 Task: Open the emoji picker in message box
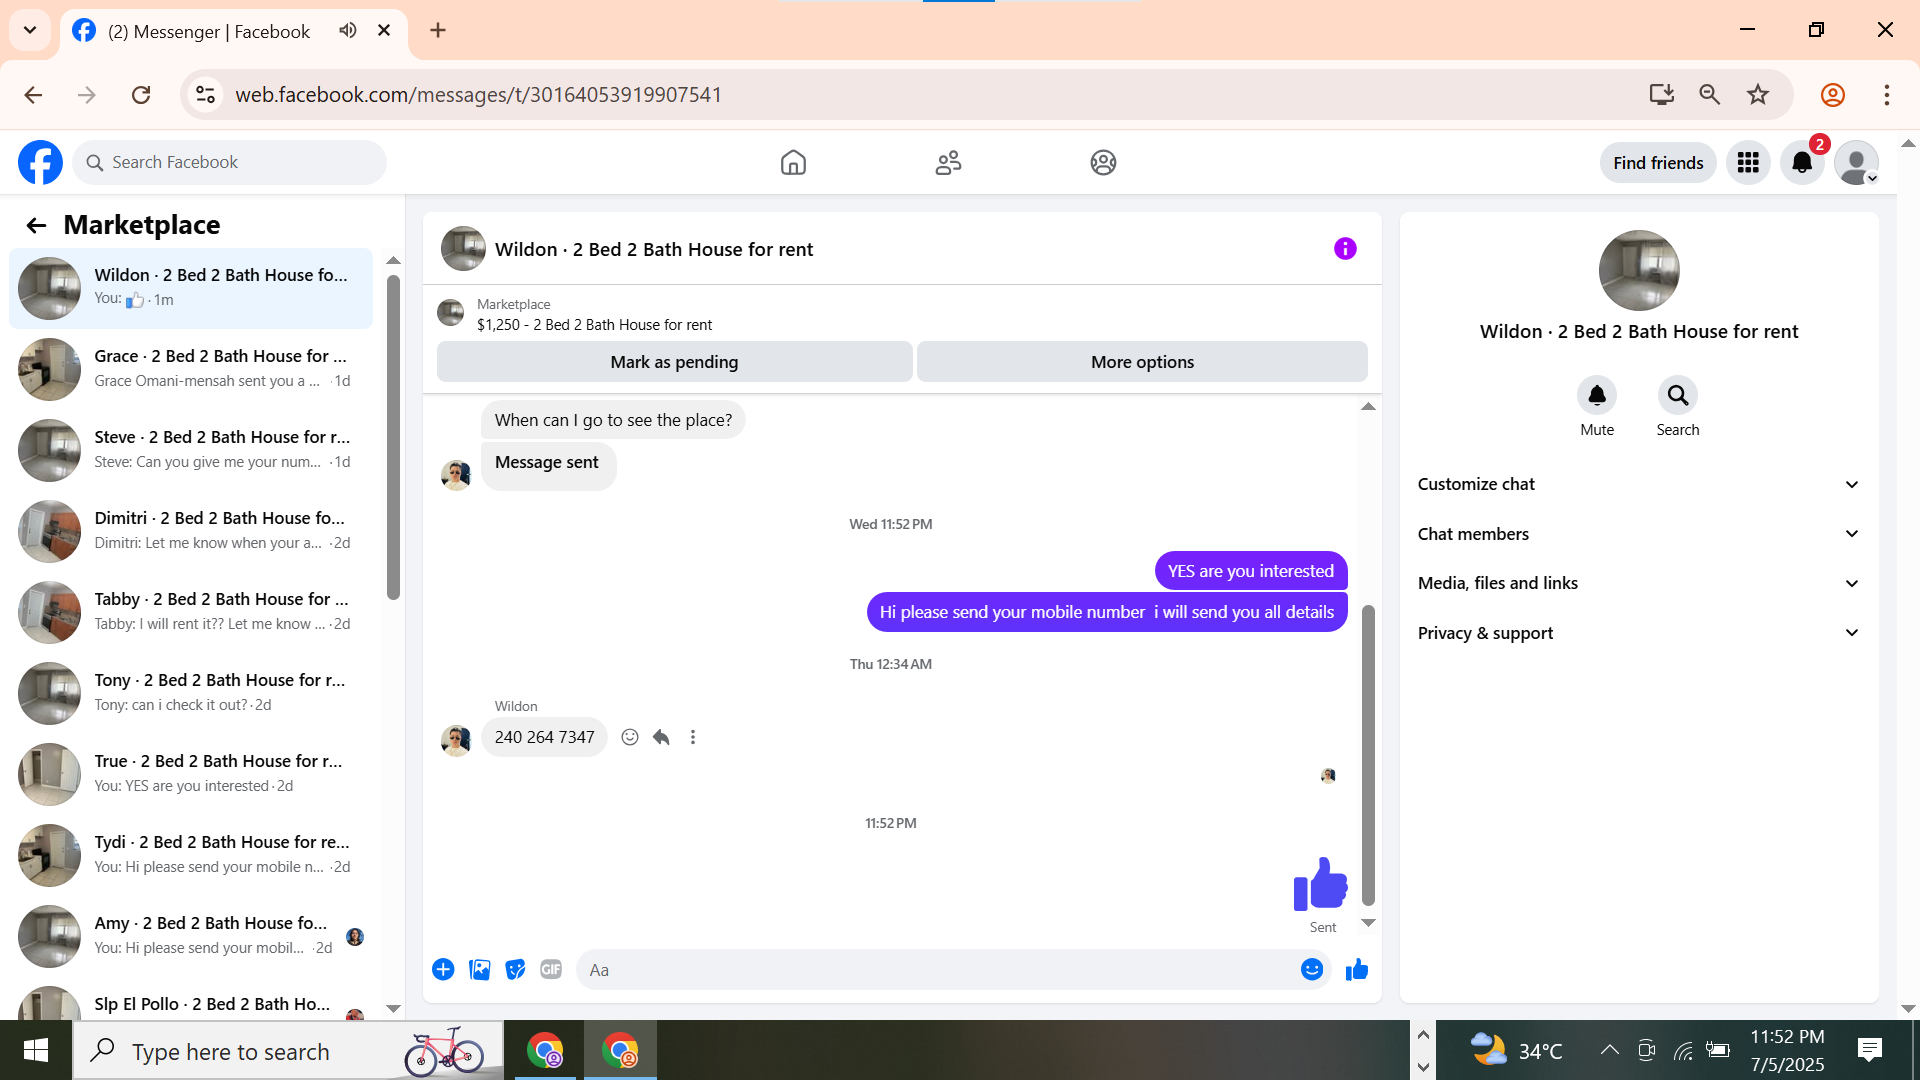tap(1312, 969)
